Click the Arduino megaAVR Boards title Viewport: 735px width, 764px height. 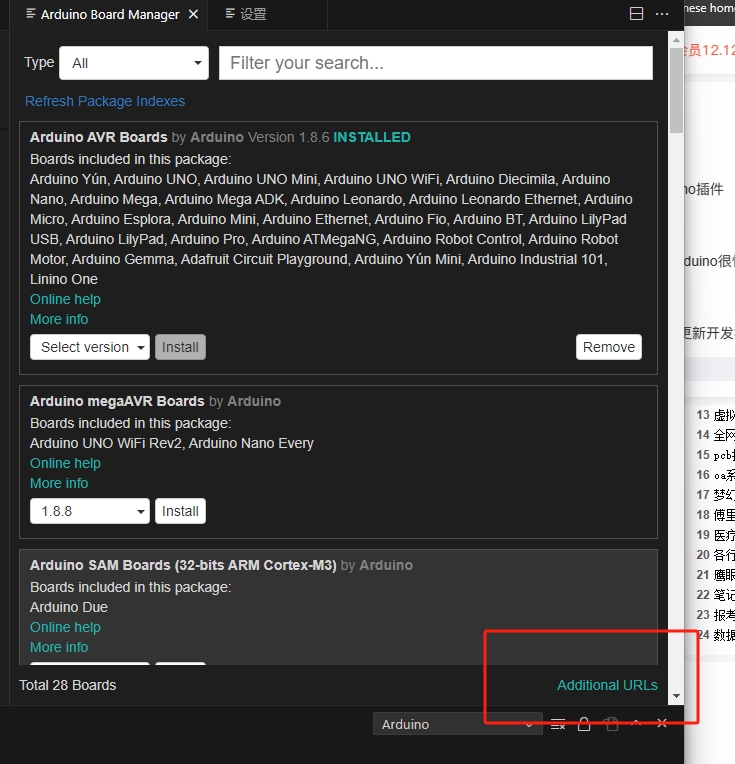tap(117, 401)
